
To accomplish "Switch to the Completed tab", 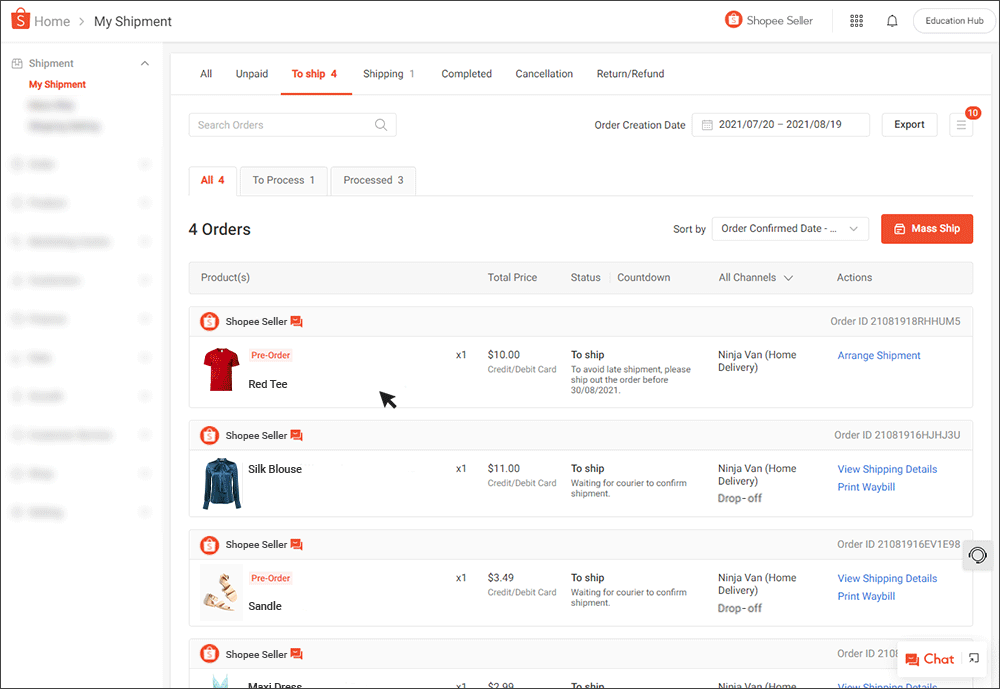I will tap(466, 74).
